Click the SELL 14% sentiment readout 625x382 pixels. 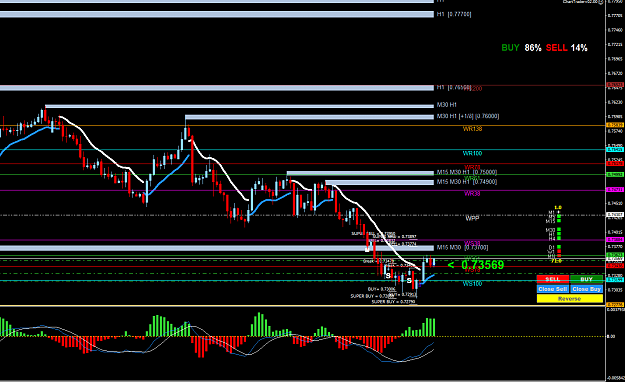(x=566, y=48)
